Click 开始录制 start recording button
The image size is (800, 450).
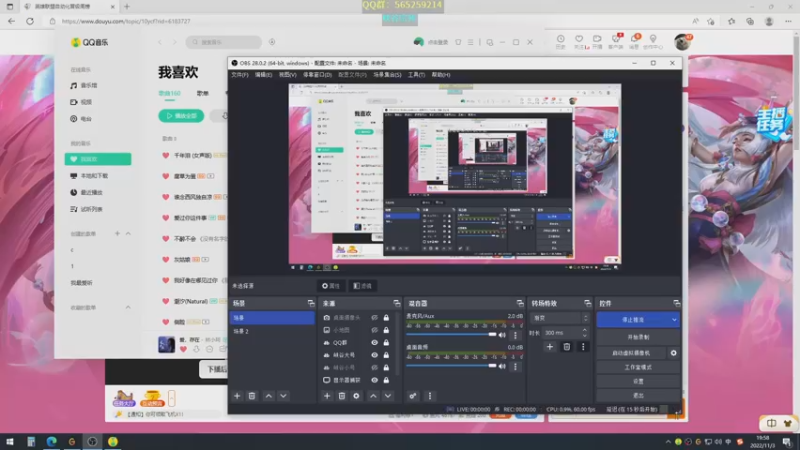coord(638,337)
